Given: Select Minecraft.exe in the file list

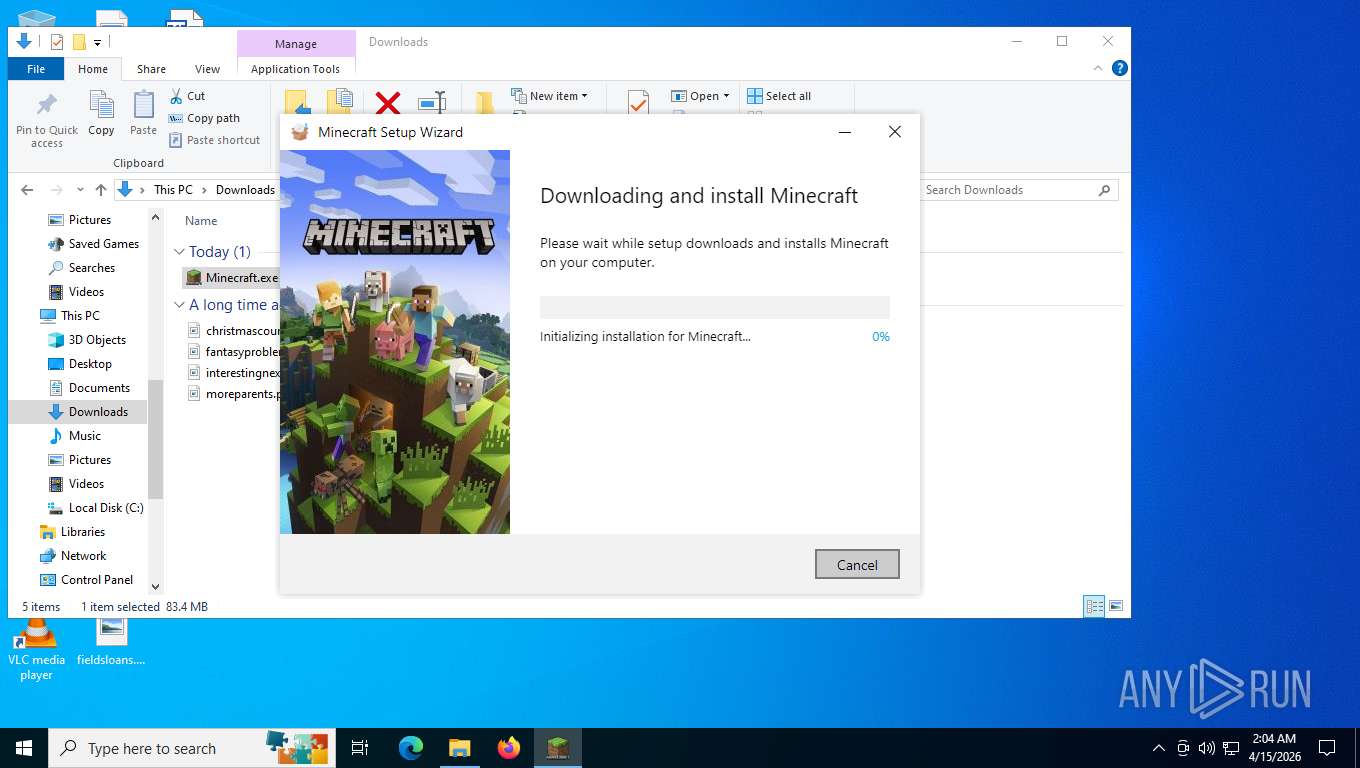Looking at the screenshot, I should click(x=231, y=278).
